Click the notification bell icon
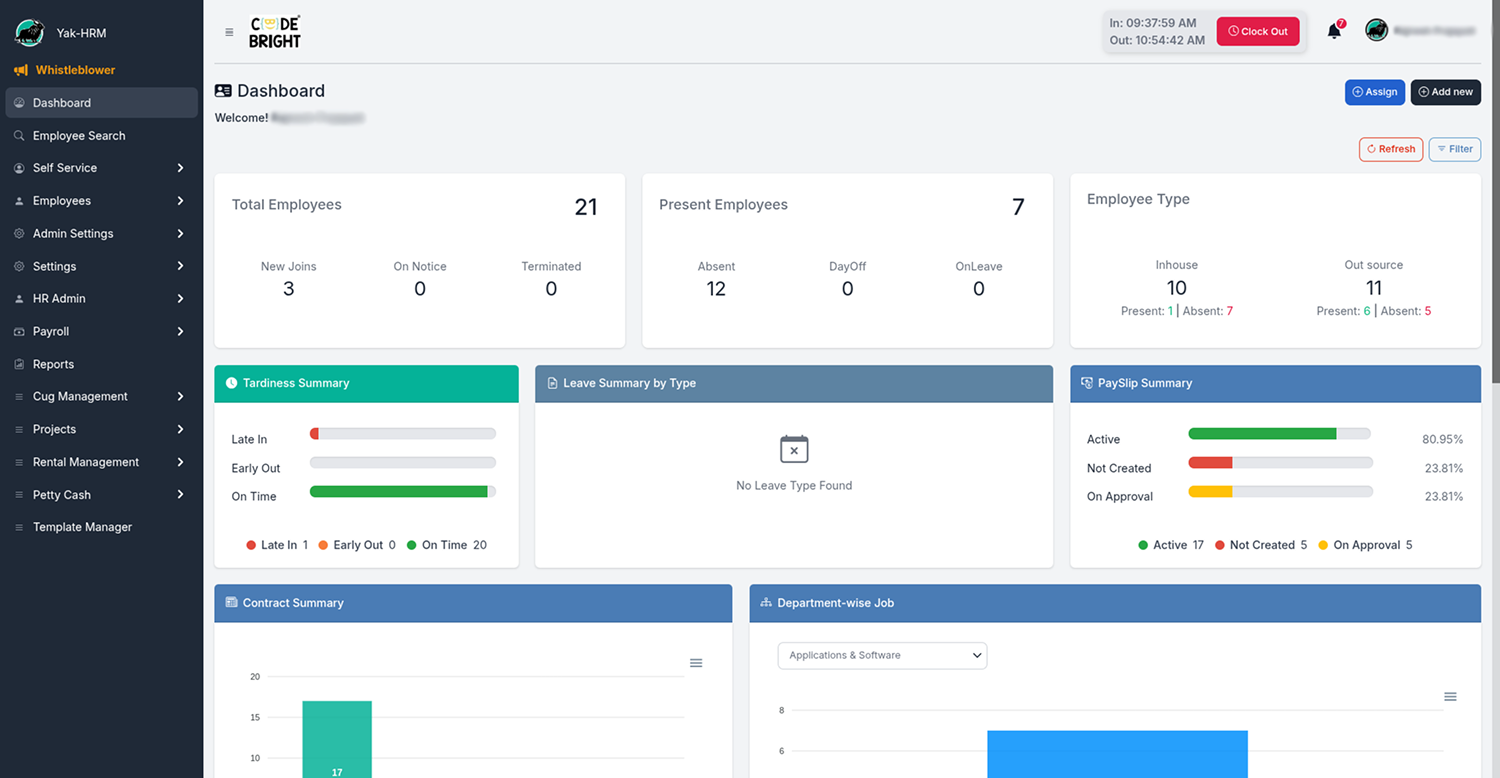This screenshot has height=778, width=1500. 1334,31
